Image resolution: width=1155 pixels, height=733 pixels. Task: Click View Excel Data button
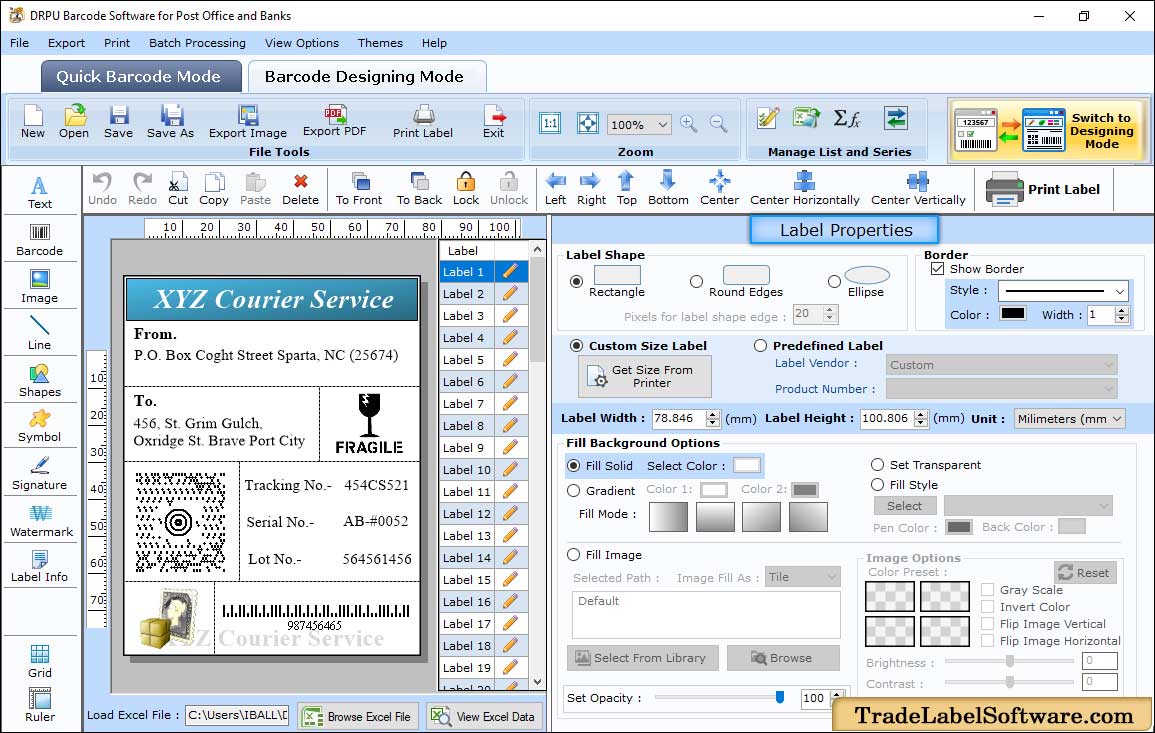click(485, 716)
